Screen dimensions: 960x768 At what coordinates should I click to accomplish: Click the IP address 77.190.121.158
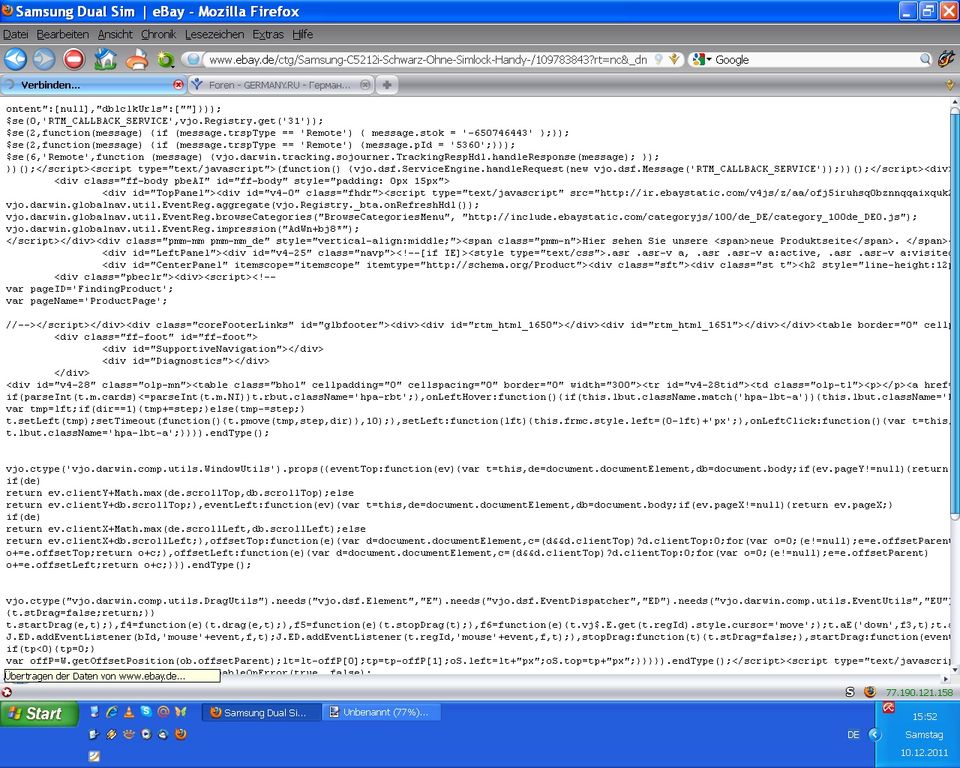920,693
